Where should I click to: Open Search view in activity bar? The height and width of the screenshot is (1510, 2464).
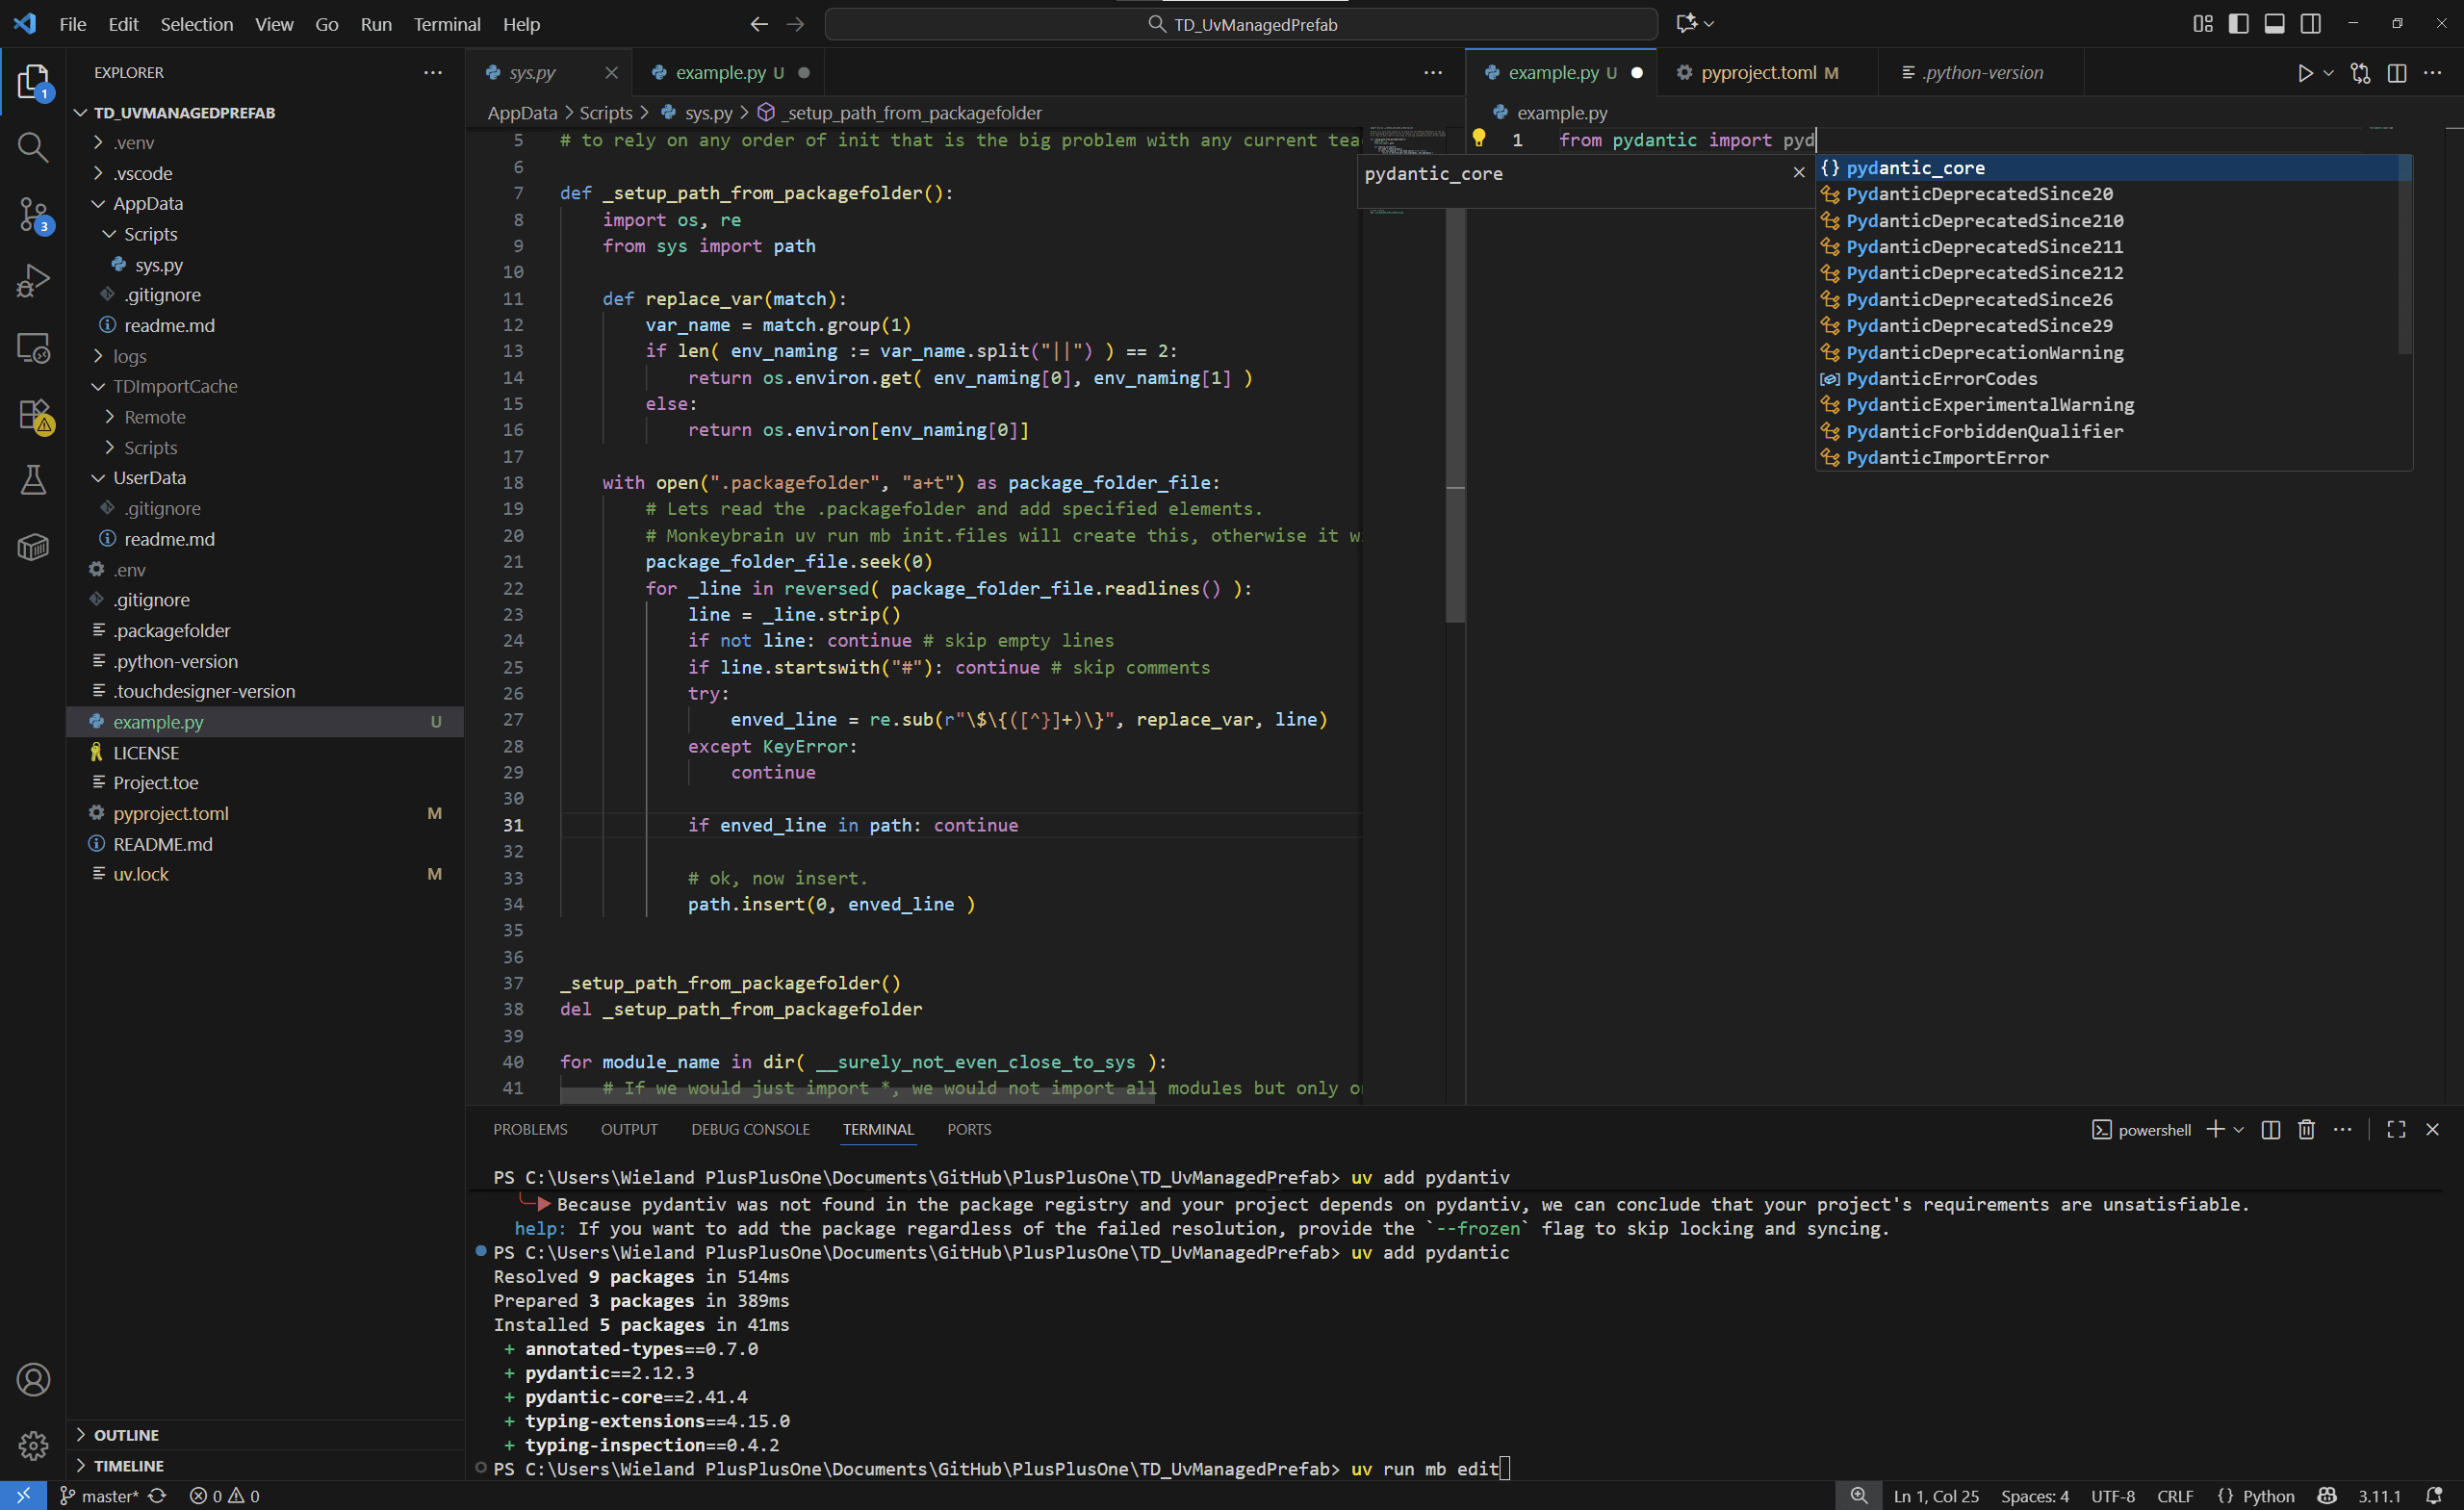click(33, 148)
